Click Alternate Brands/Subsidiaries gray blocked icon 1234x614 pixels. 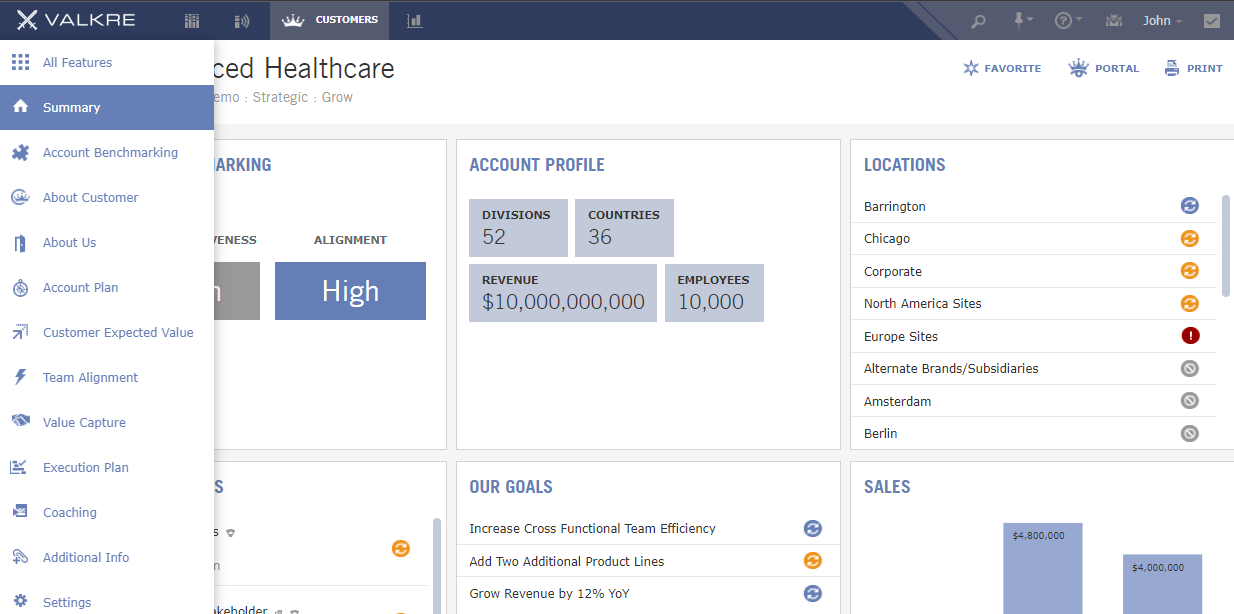click(x=1190, y=368)
